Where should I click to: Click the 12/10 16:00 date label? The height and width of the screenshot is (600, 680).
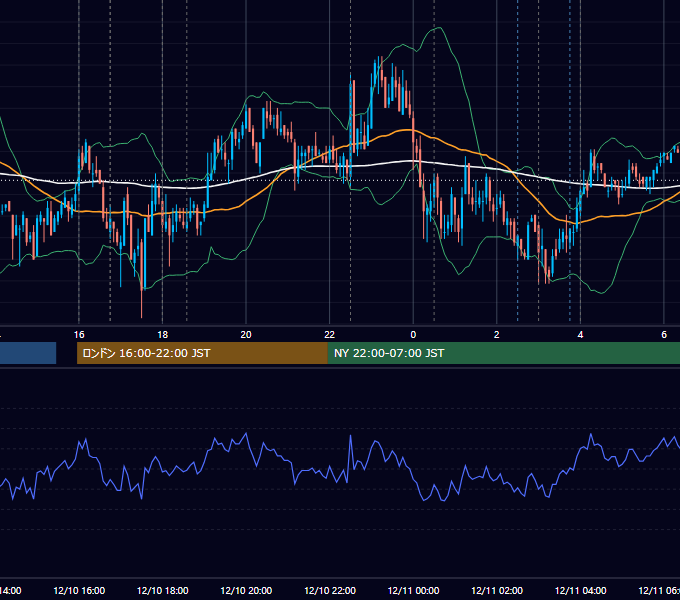79,590
